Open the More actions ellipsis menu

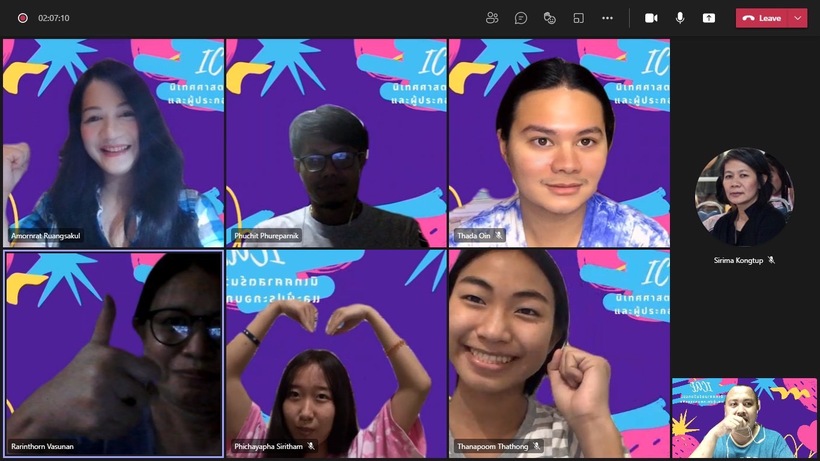click(x=607, y=18)
